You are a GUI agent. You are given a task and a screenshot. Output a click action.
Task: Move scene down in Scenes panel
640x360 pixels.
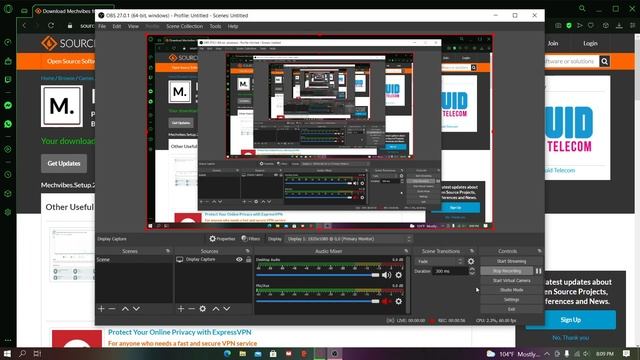click(x=136, y=309)
